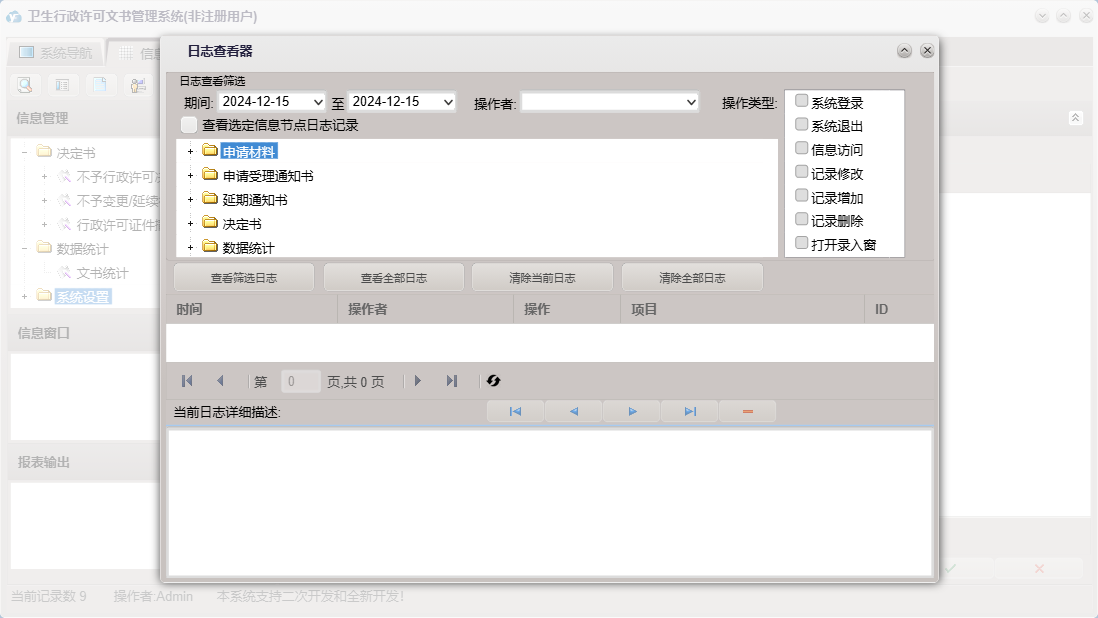
Task: Go to next page of log table
Action: (418, 381)
